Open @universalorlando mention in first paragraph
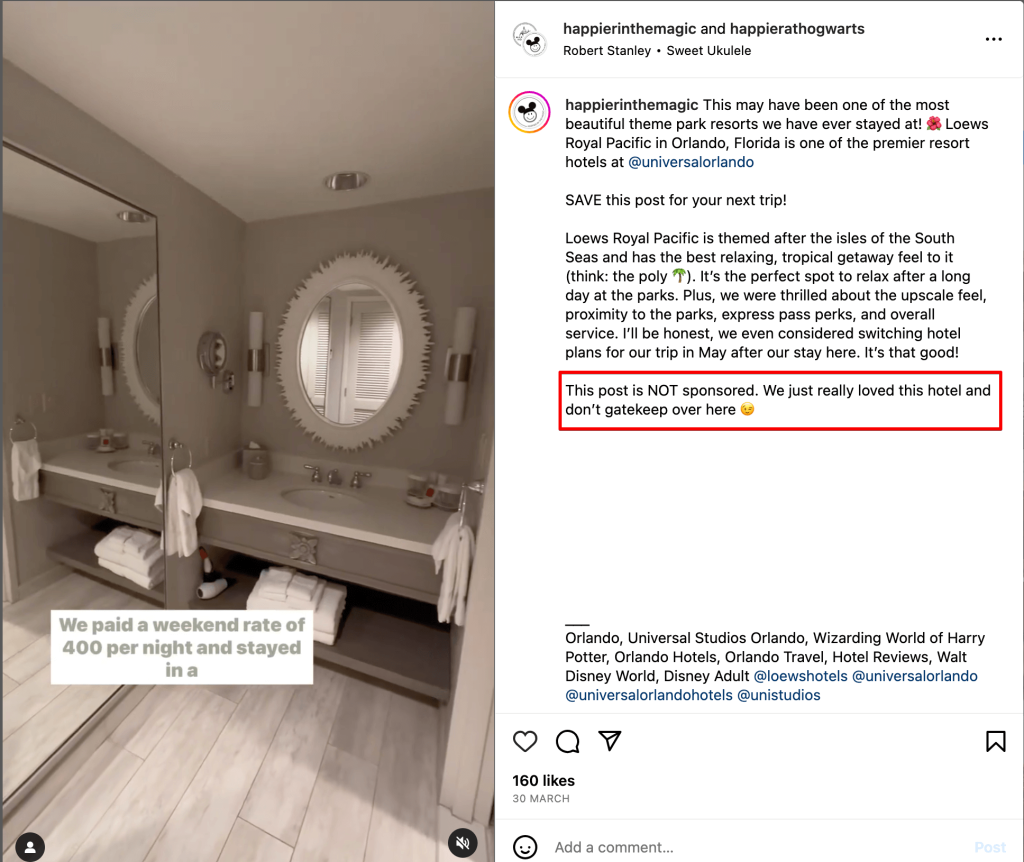 [691, 162]
